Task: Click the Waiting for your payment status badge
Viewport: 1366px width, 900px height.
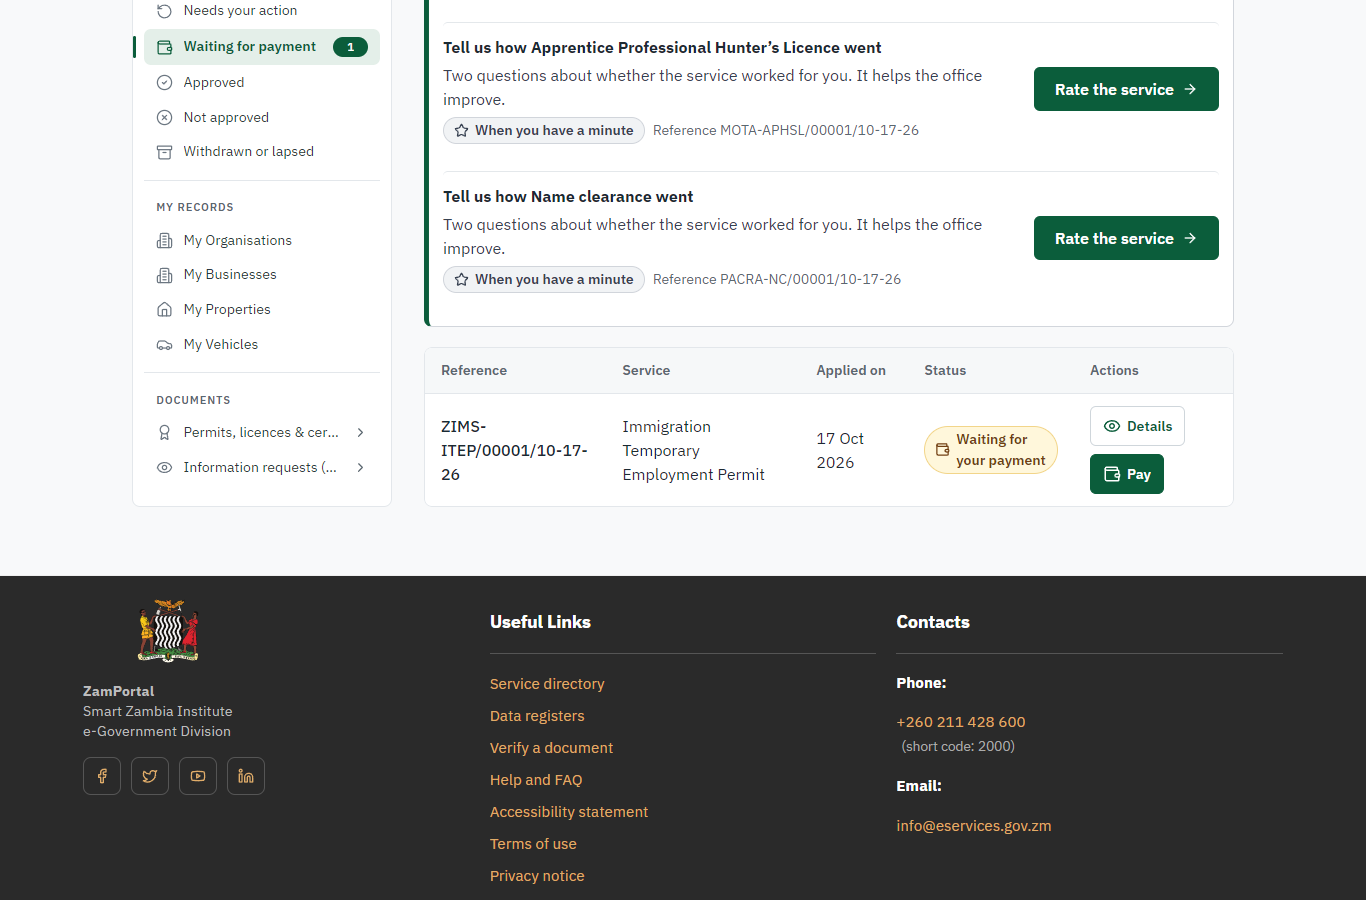Action: pos(991,450)
